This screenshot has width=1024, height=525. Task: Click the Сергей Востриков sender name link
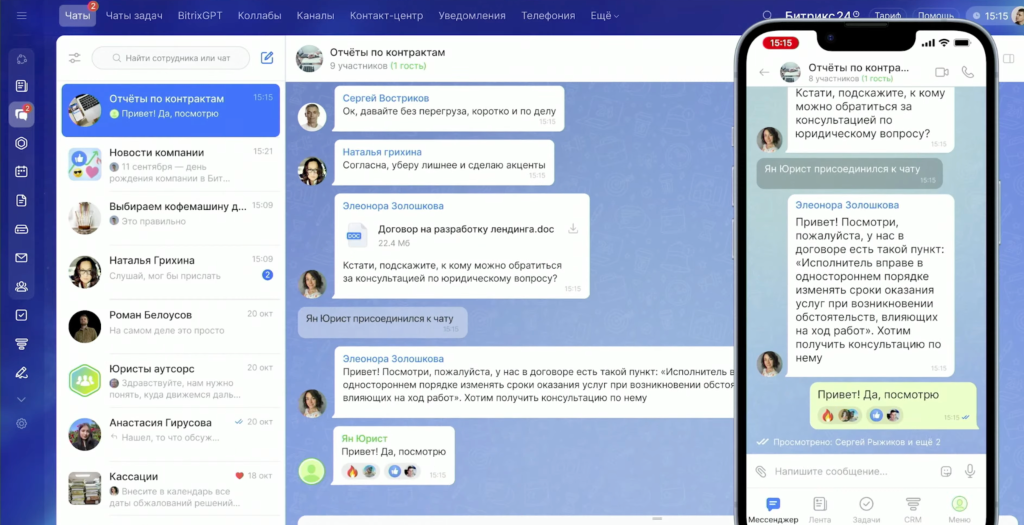coord(386,98)
